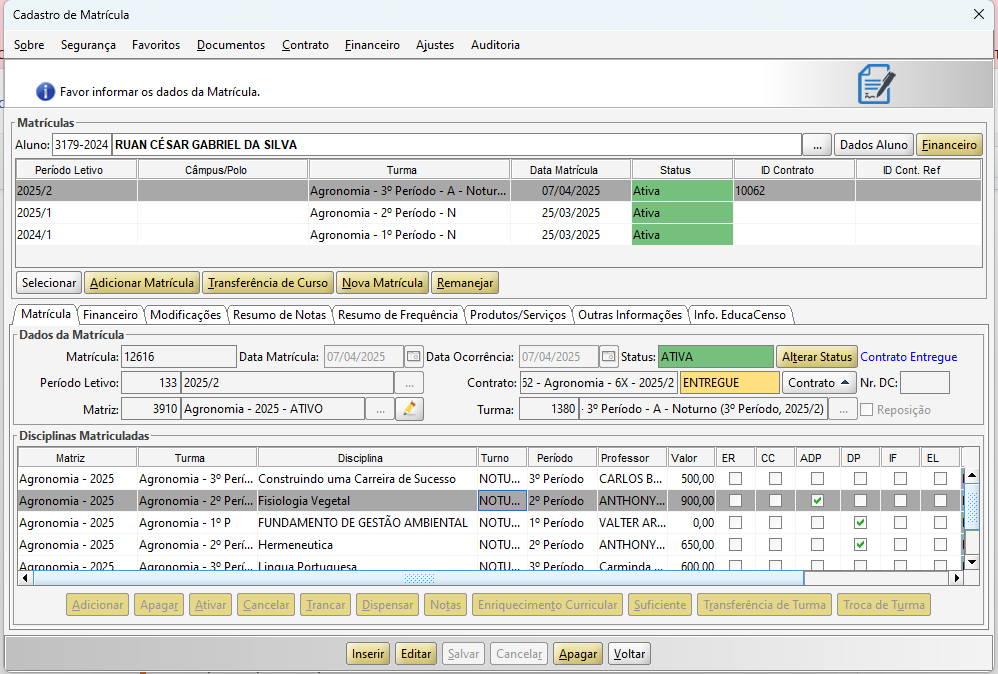The image size is (998, 674).
Task: Click the pencil edit icon beside Matriz
Action: pos(409,409)
